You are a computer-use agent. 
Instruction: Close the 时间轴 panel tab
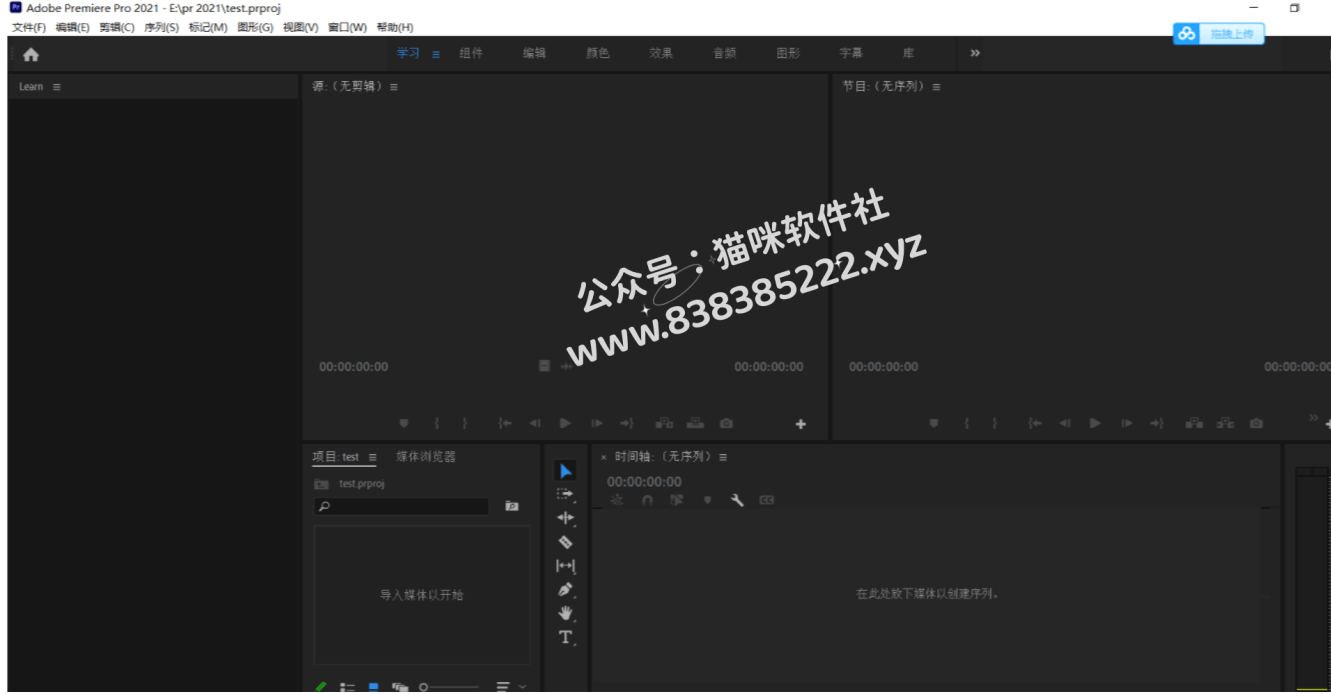[x=604, y=457]
